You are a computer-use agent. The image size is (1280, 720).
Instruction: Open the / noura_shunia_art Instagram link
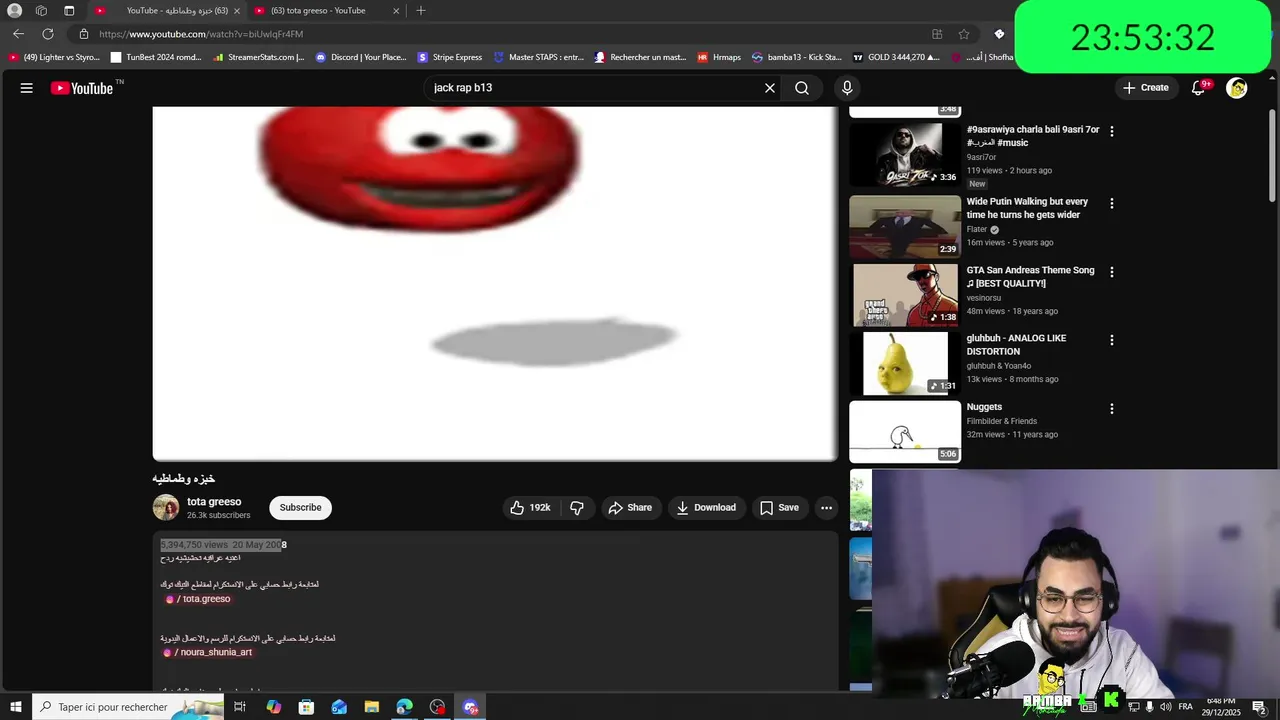[x=208, y=652]
